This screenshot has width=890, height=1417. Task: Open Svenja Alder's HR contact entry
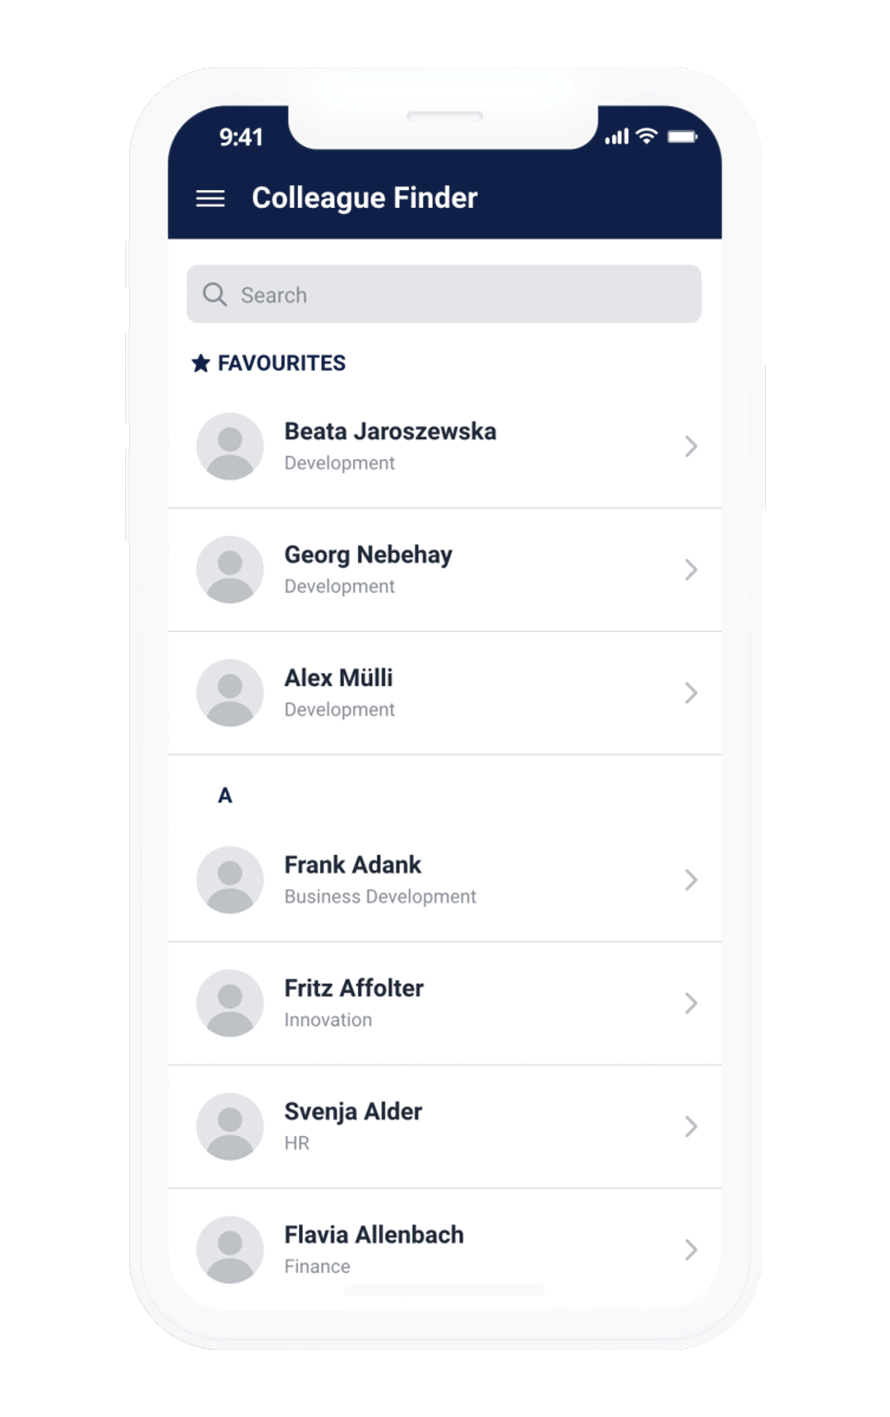[x=445, y=1126]
